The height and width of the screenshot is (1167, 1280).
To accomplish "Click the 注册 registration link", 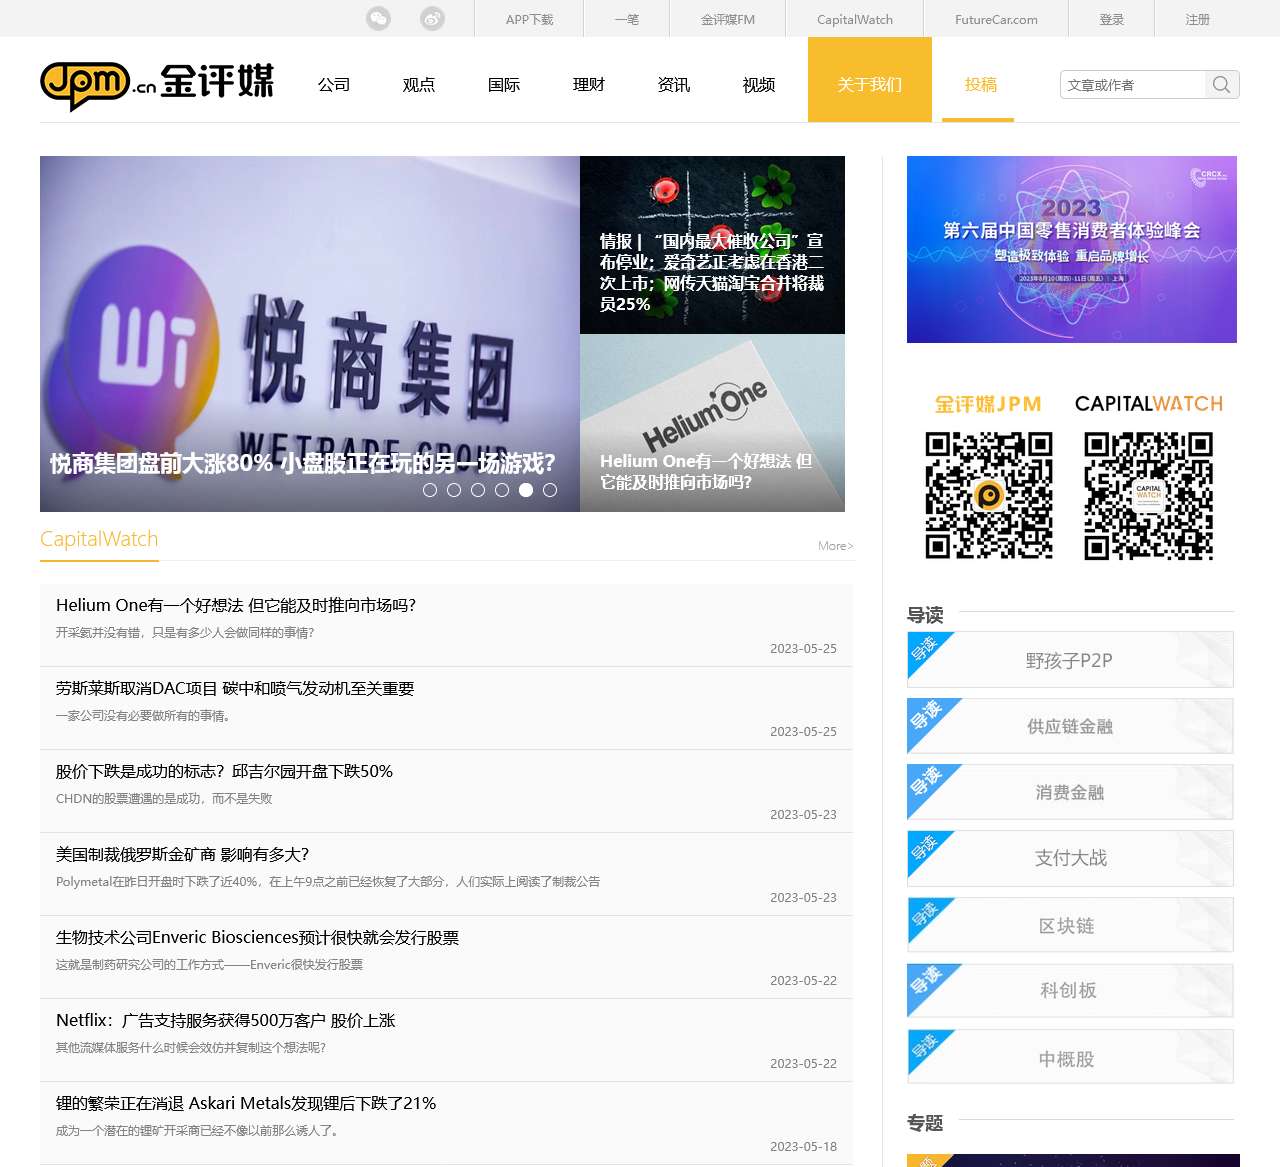I will coord(1197,18).
